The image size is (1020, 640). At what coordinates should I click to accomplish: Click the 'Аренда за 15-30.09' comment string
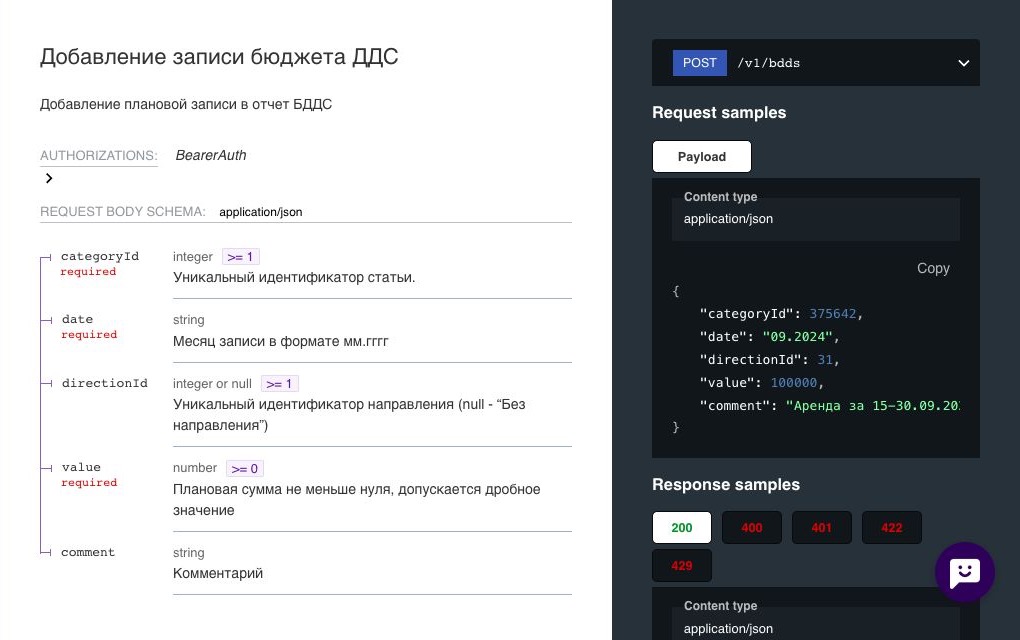click(872, 406)
